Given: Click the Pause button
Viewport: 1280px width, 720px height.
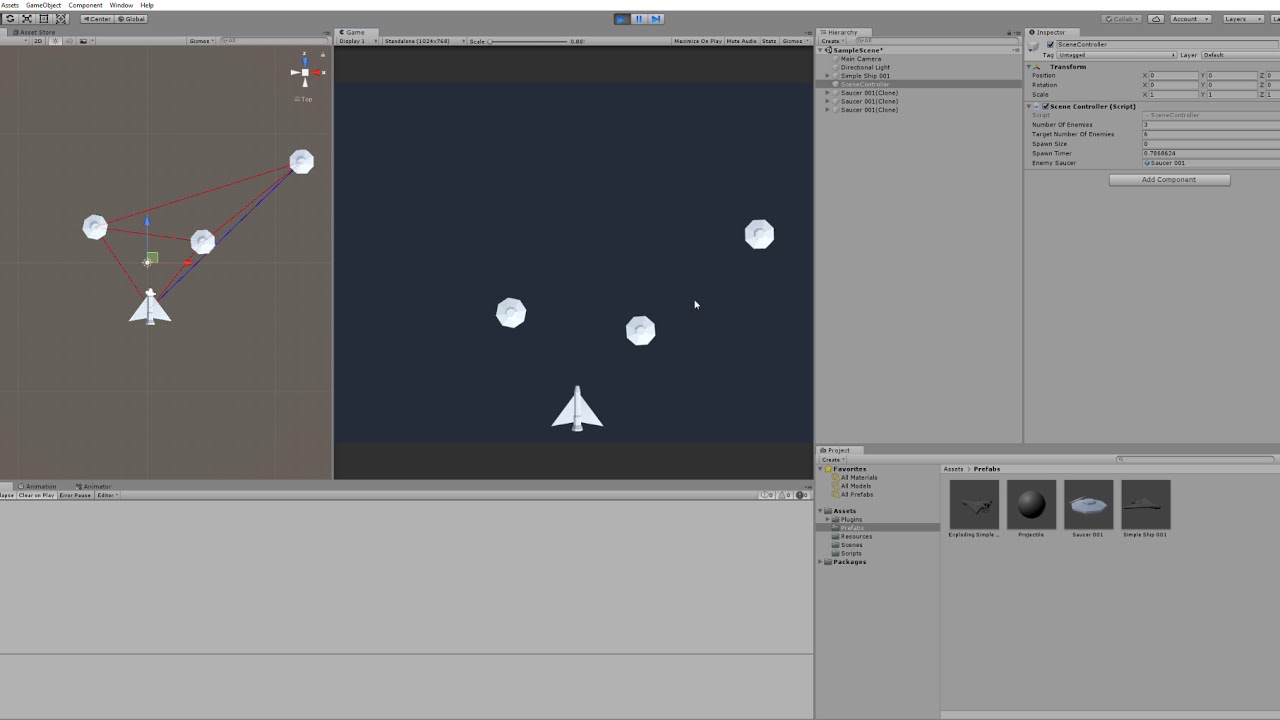Looking at the screenshot, I should click(x=638, y=18).
